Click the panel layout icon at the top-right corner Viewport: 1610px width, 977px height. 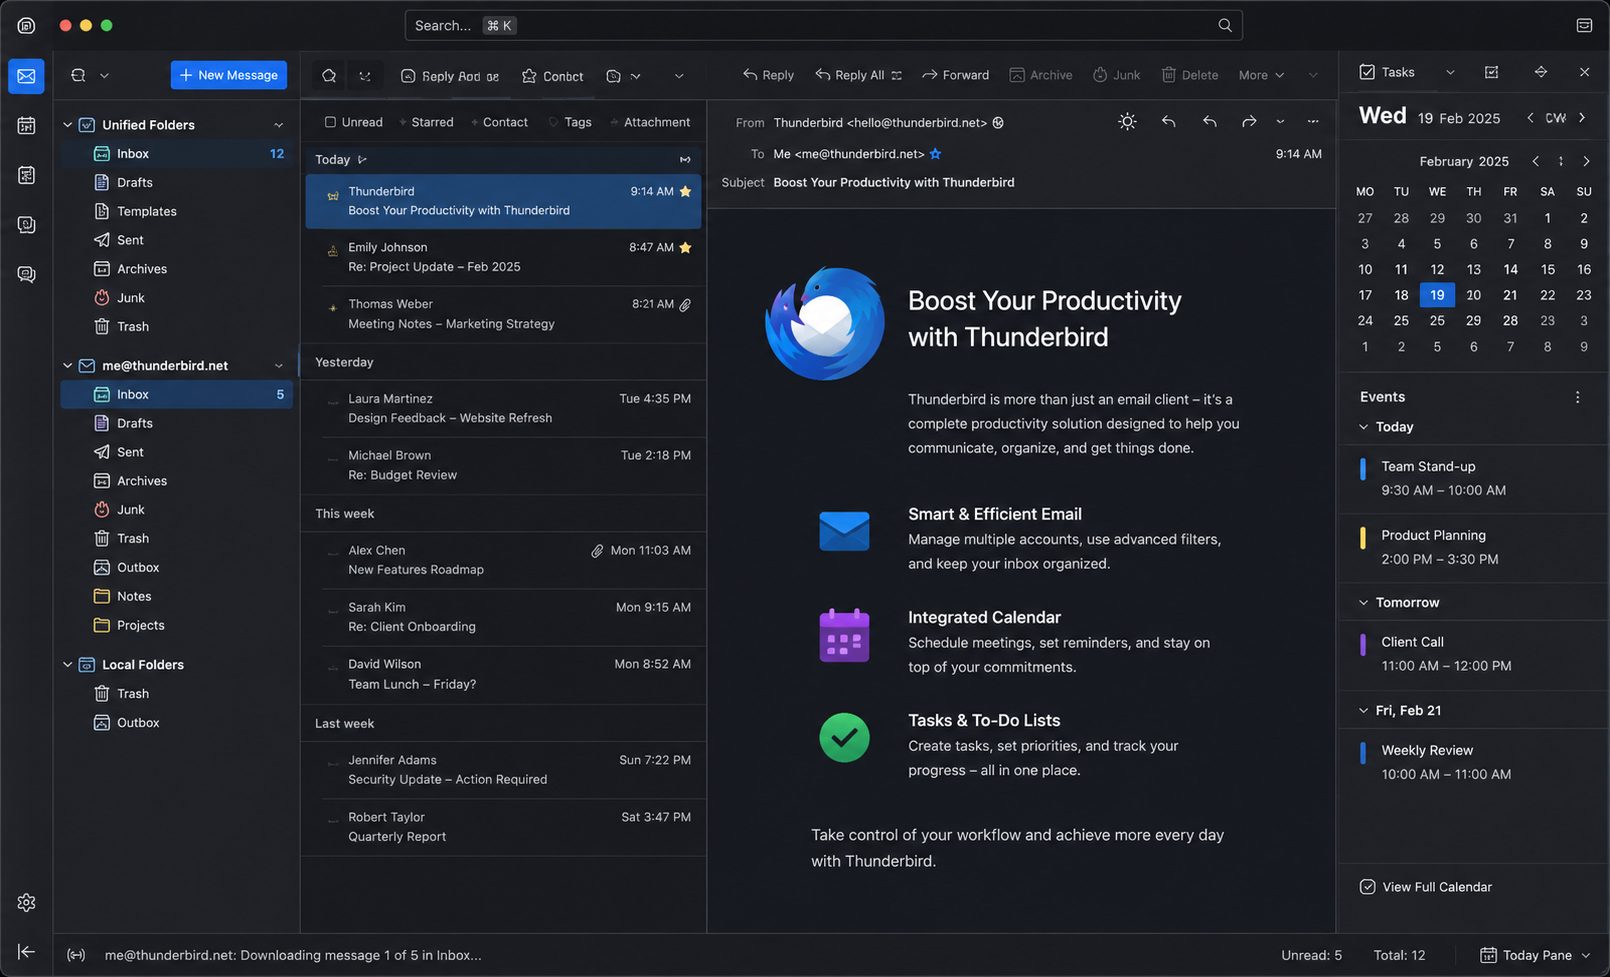(1584, 25)
